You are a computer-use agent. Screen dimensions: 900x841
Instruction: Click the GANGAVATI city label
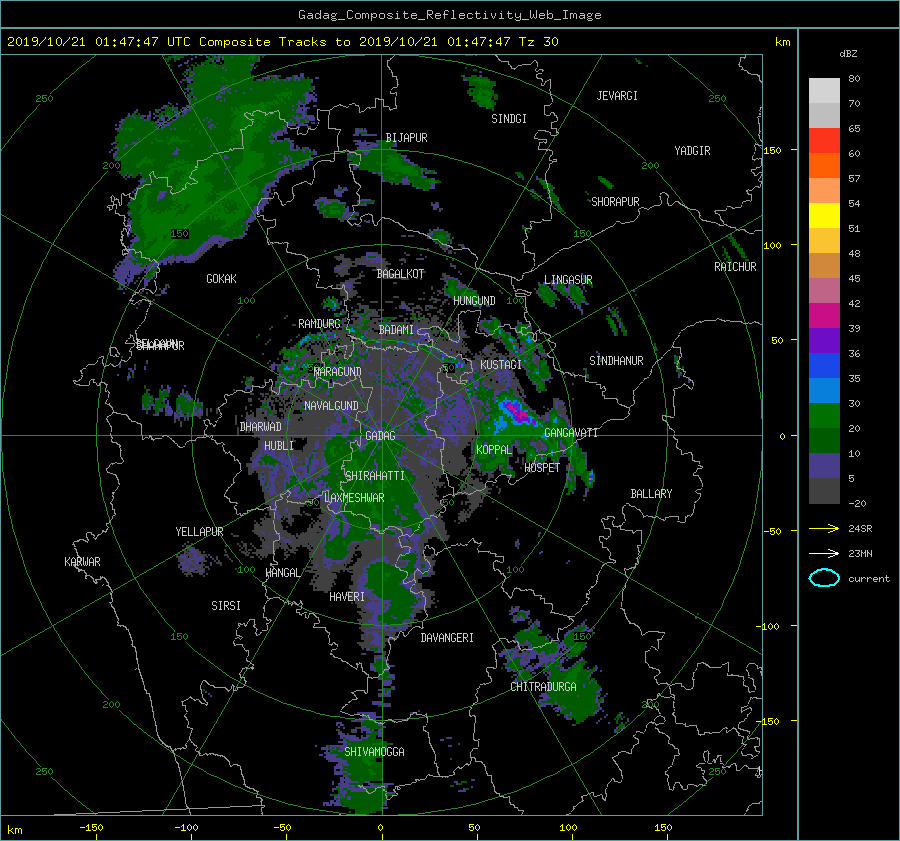571,433
